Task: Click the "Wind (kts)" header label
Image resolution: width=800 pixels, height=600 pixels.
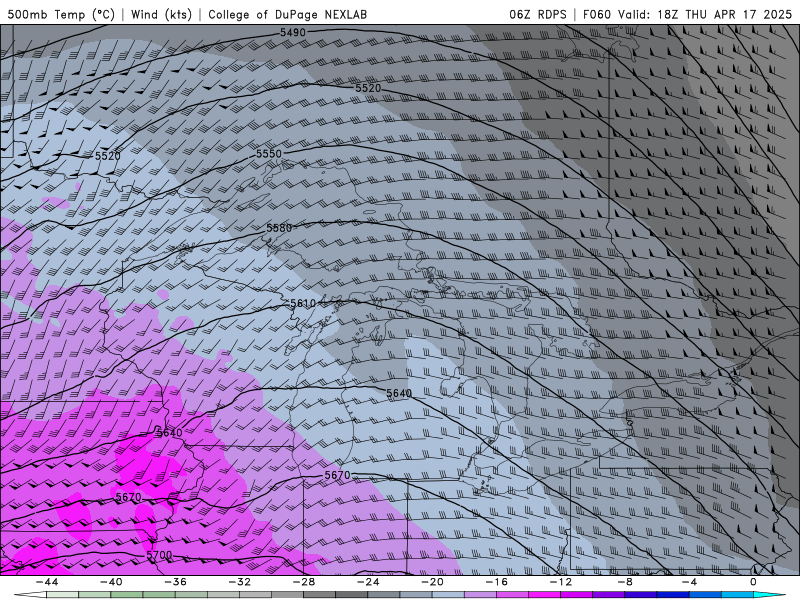Action: click(161, 14)
